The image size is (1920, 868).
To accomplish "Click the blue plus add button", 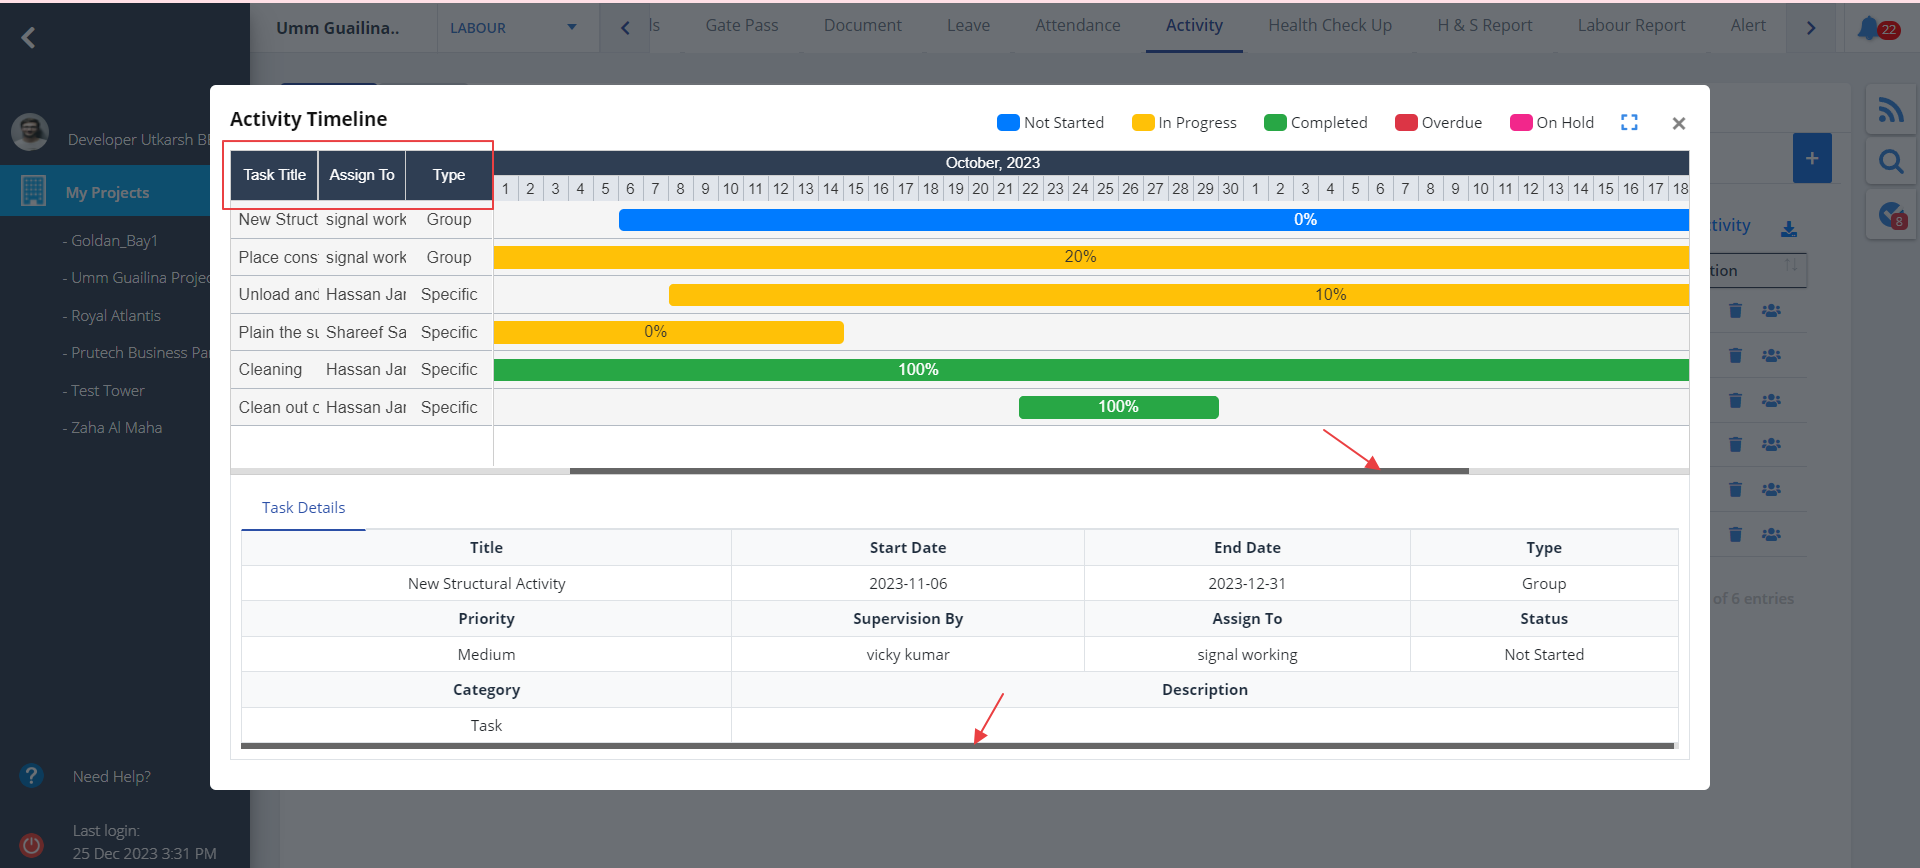I will click(1811, 158).
